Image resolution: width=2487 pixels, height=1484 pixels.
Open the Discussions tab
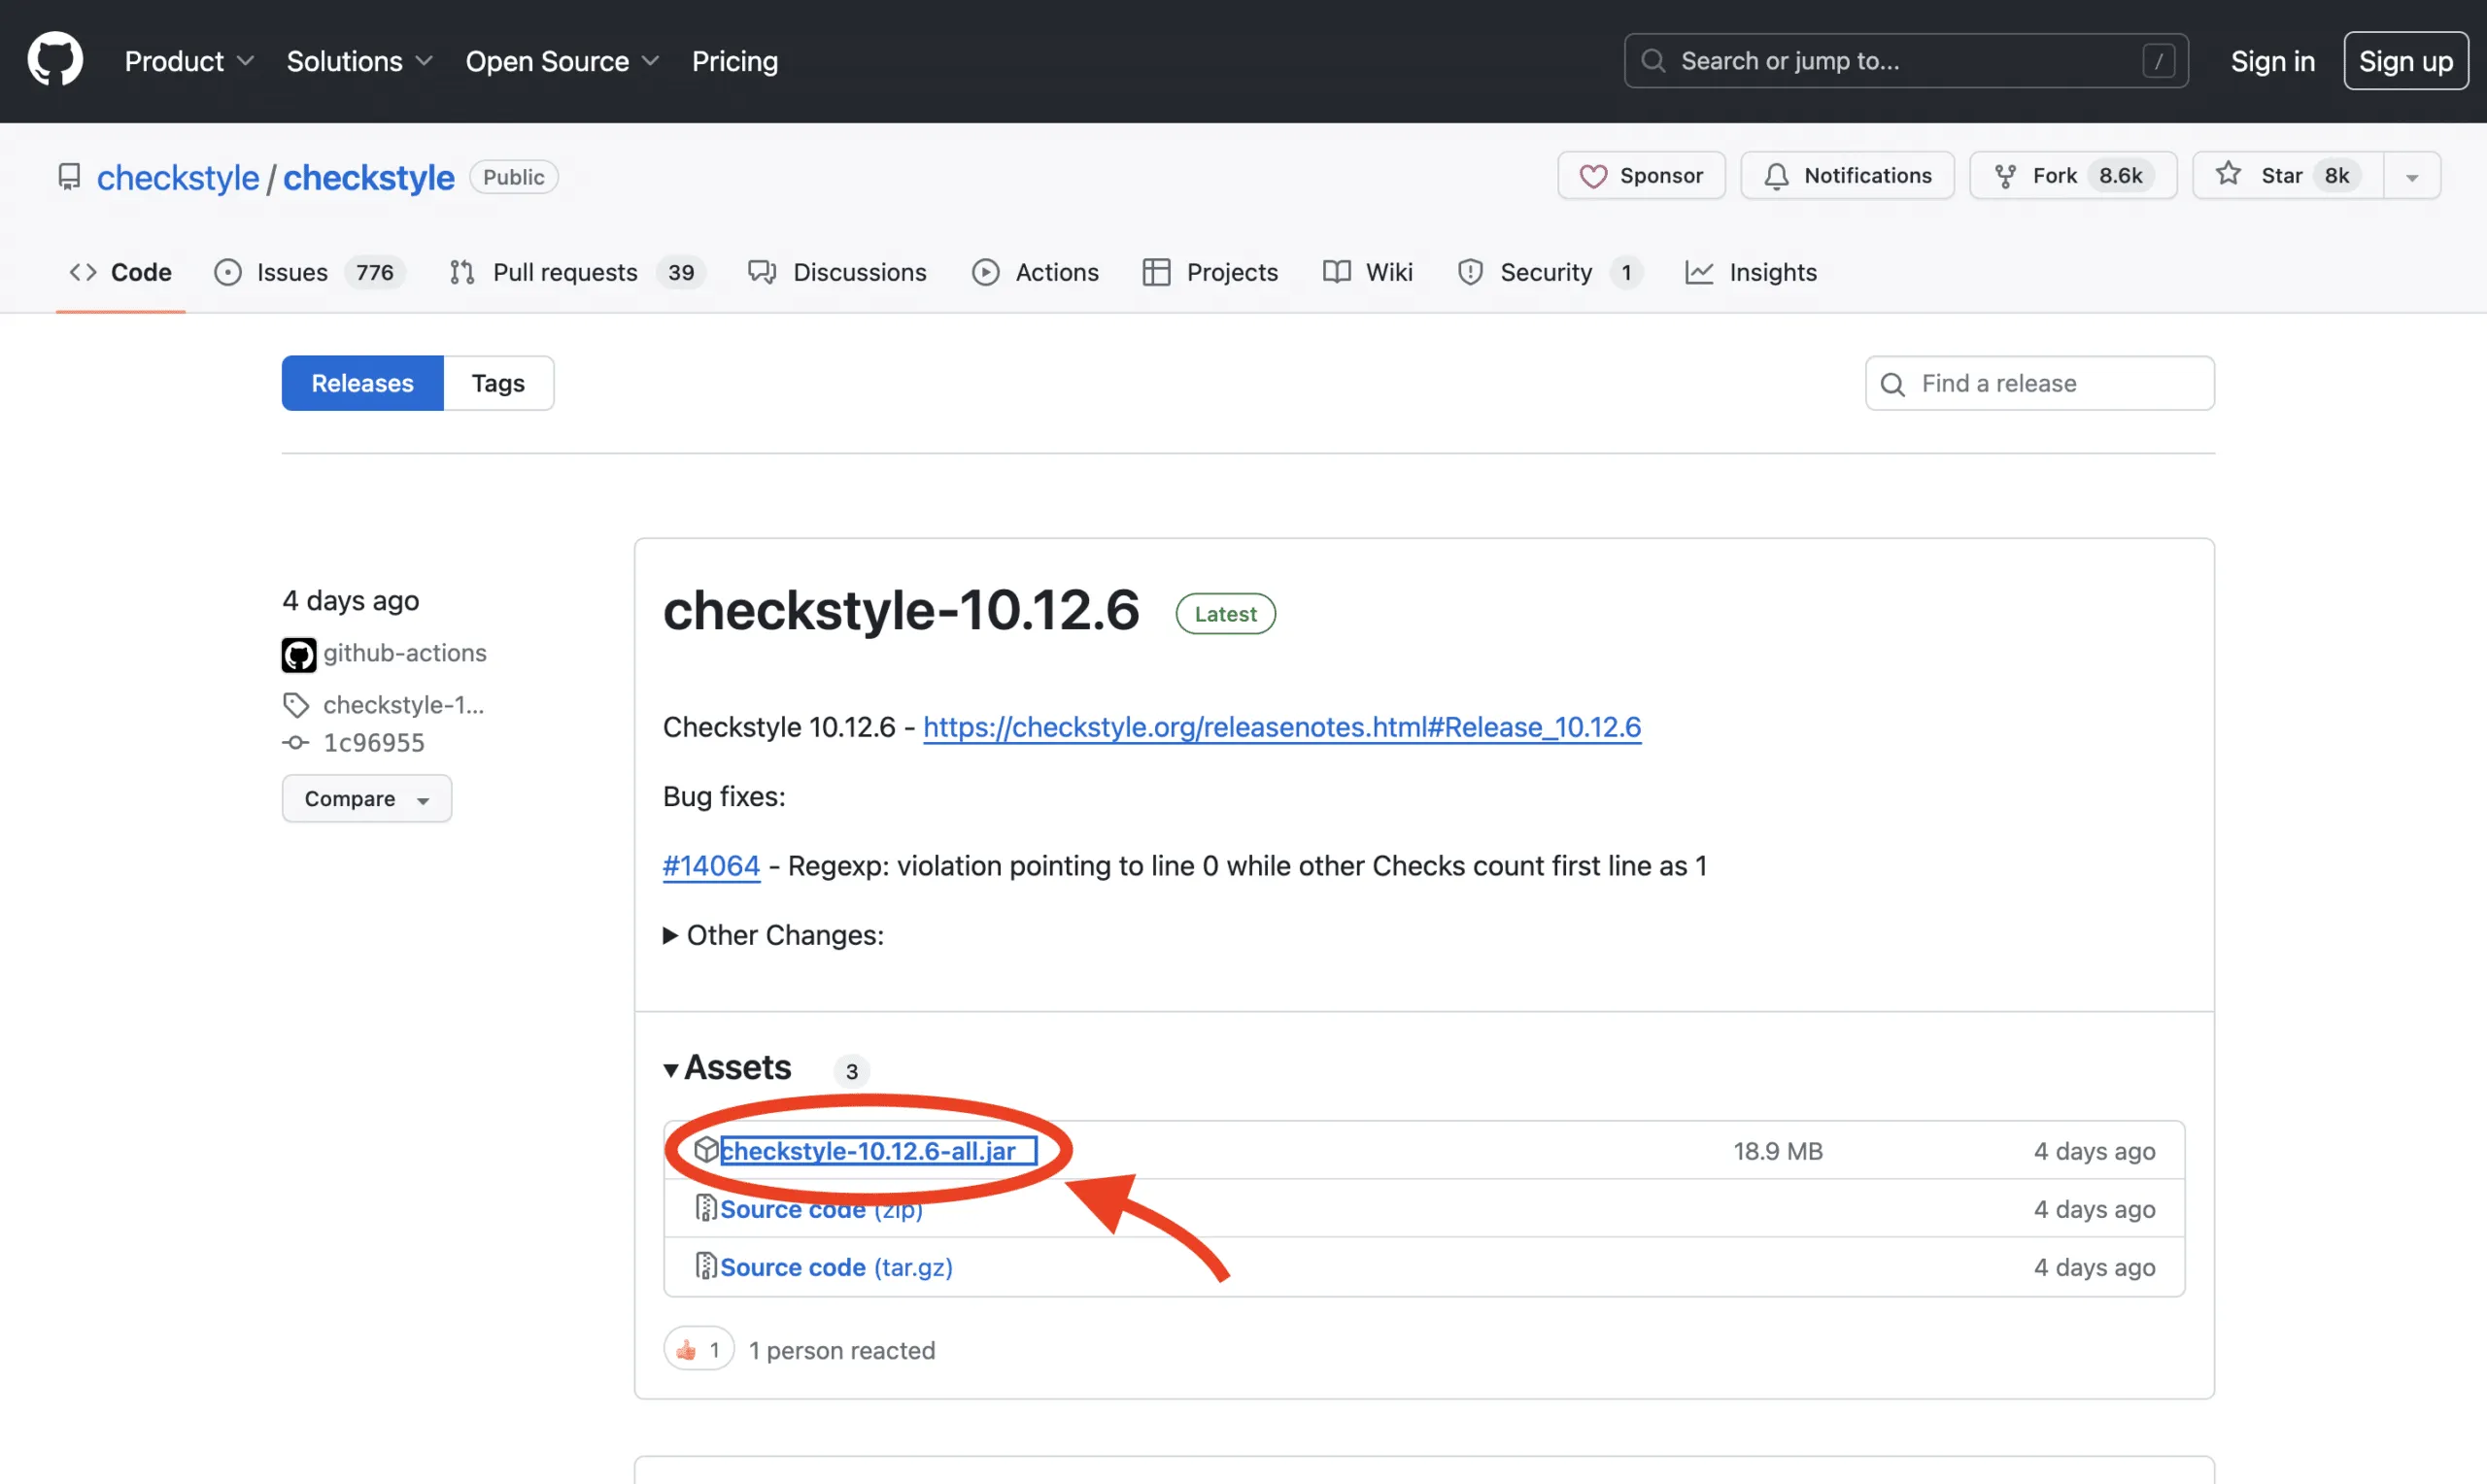tap(837, 272)
